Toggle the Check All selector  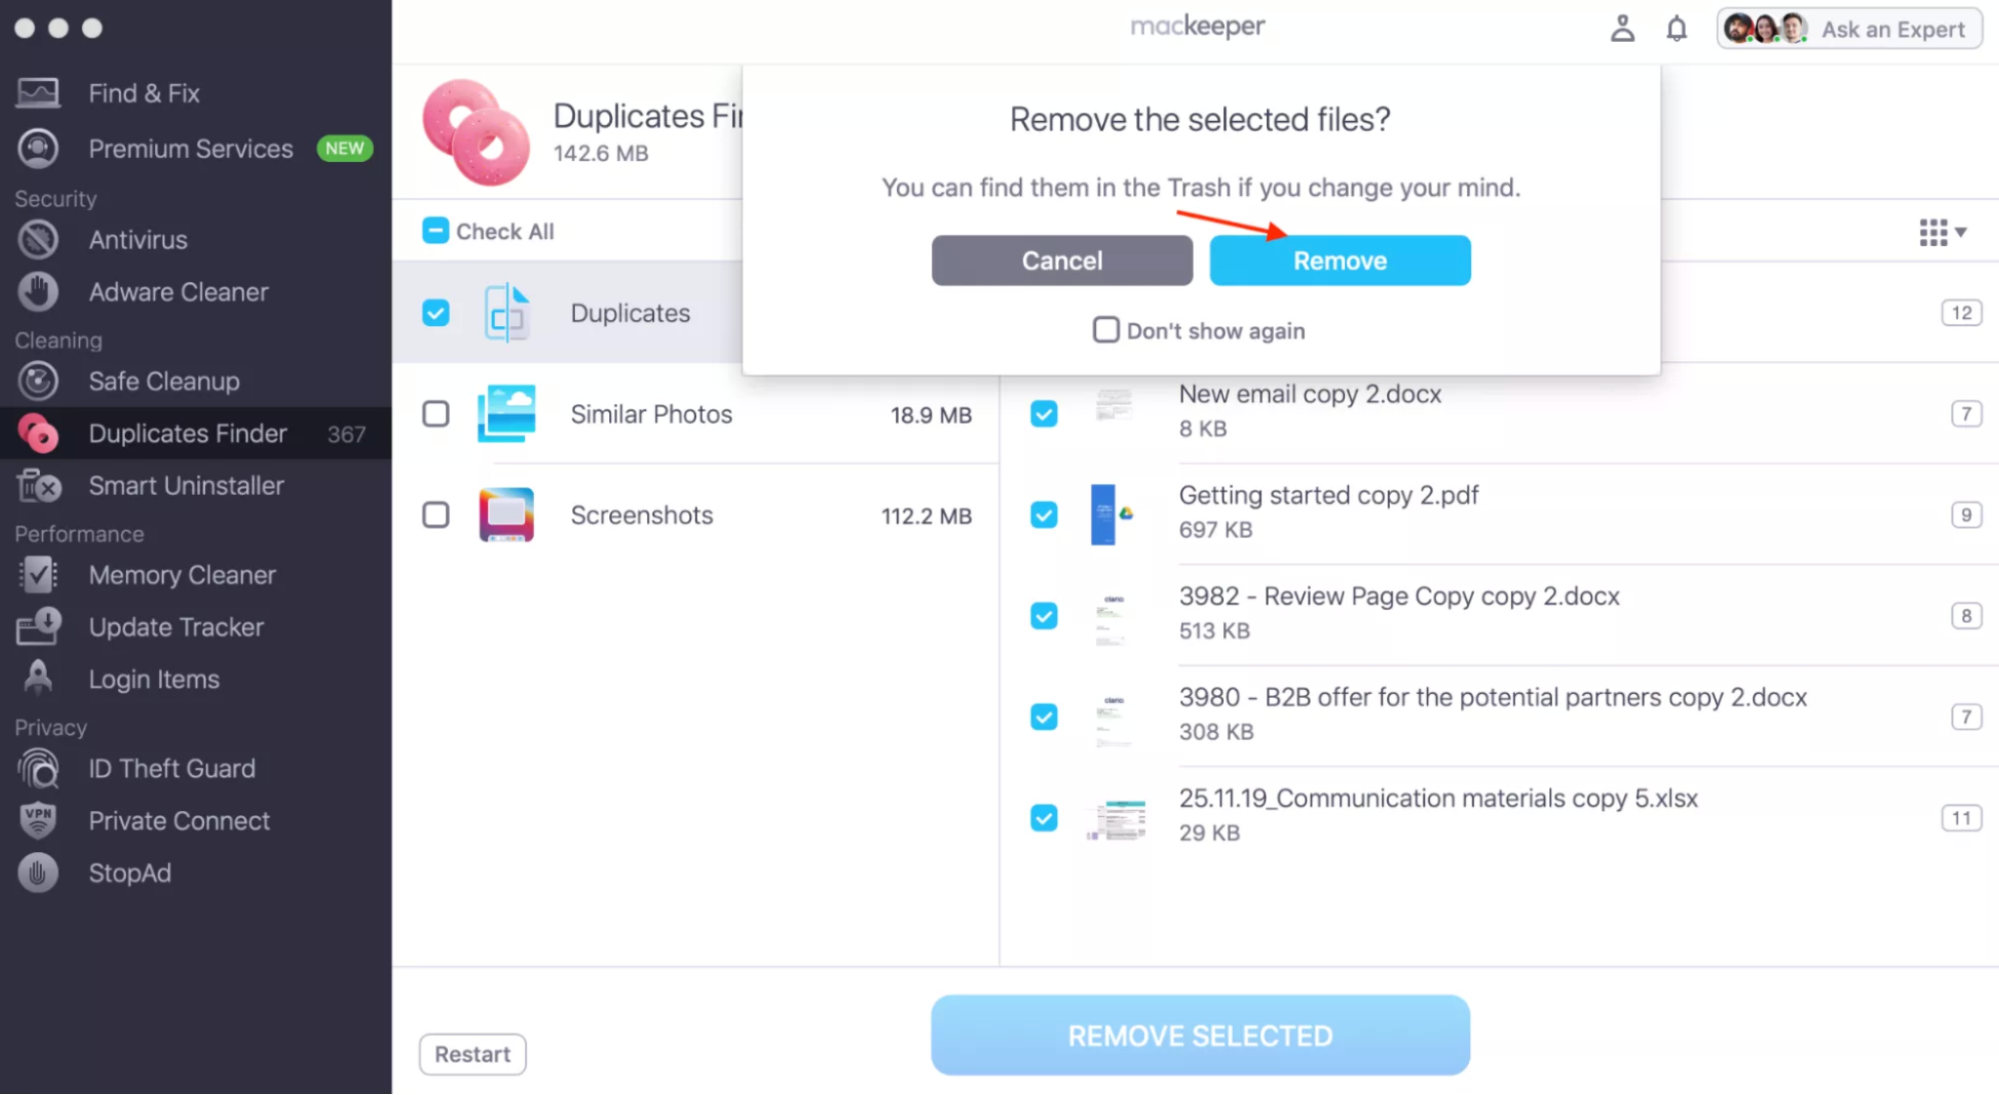[435, 230]
